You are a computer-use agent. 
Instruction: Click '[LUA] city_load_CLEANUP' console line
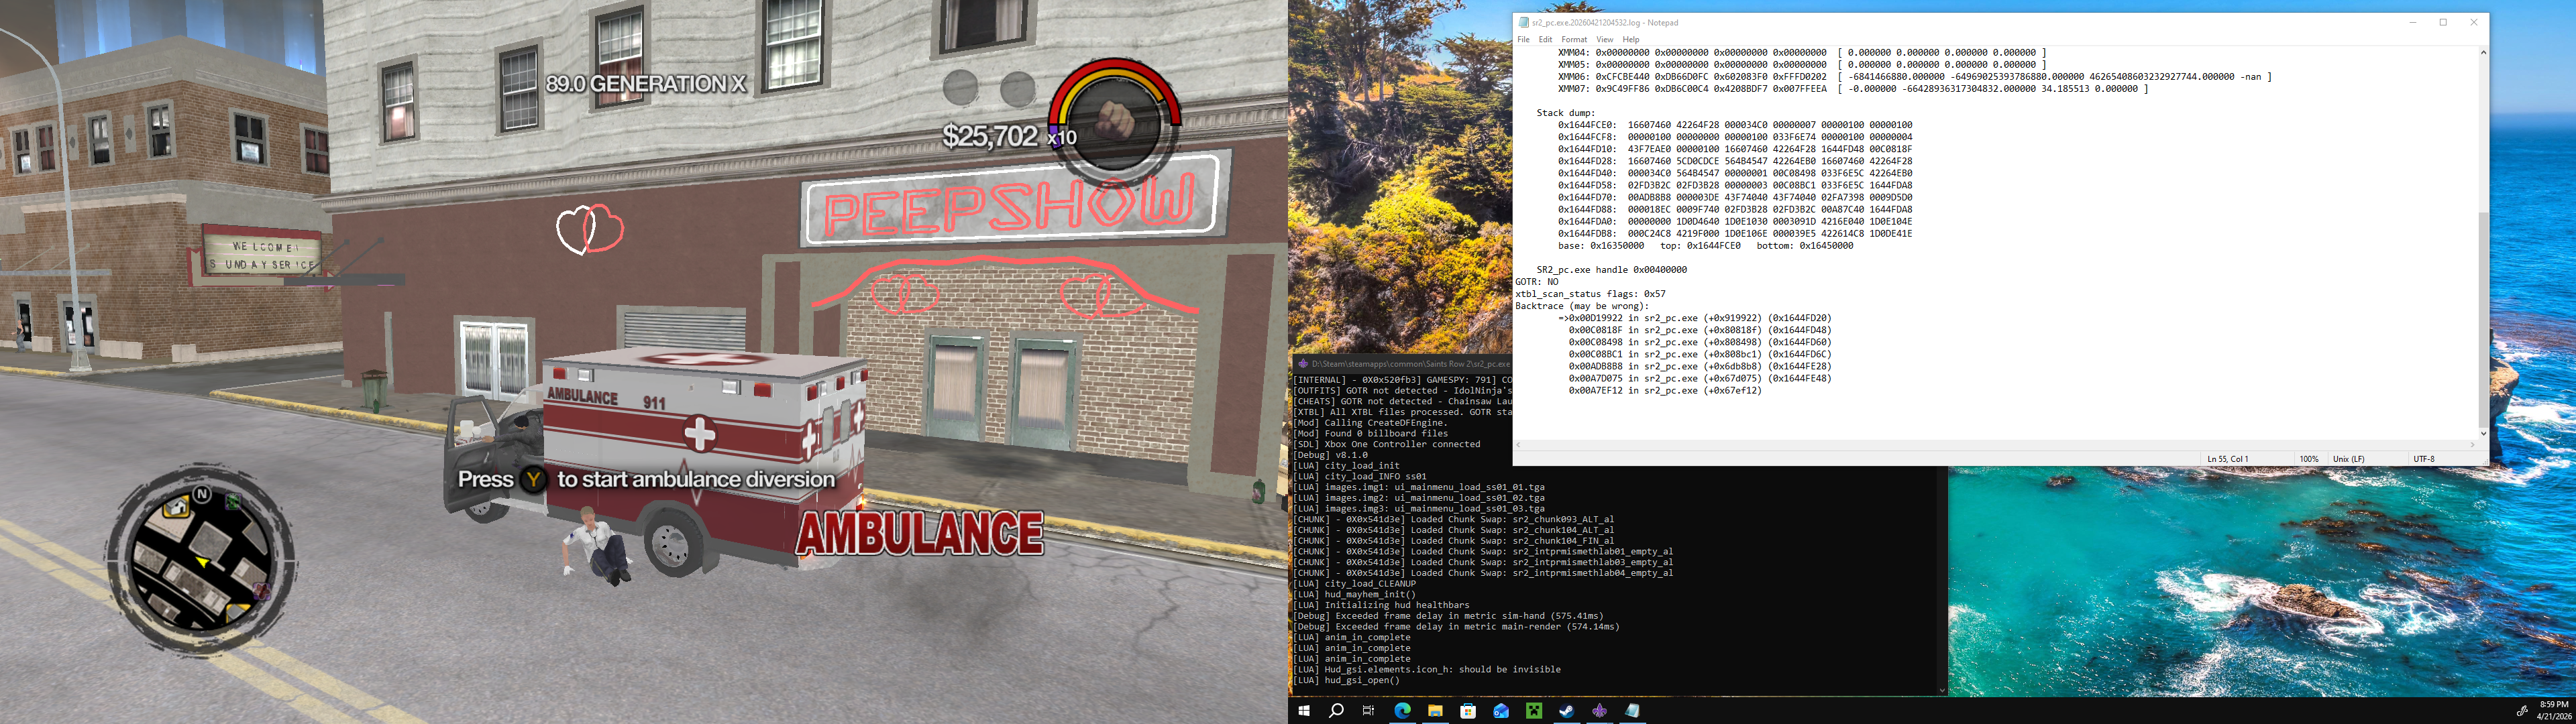click(1354, 584)
